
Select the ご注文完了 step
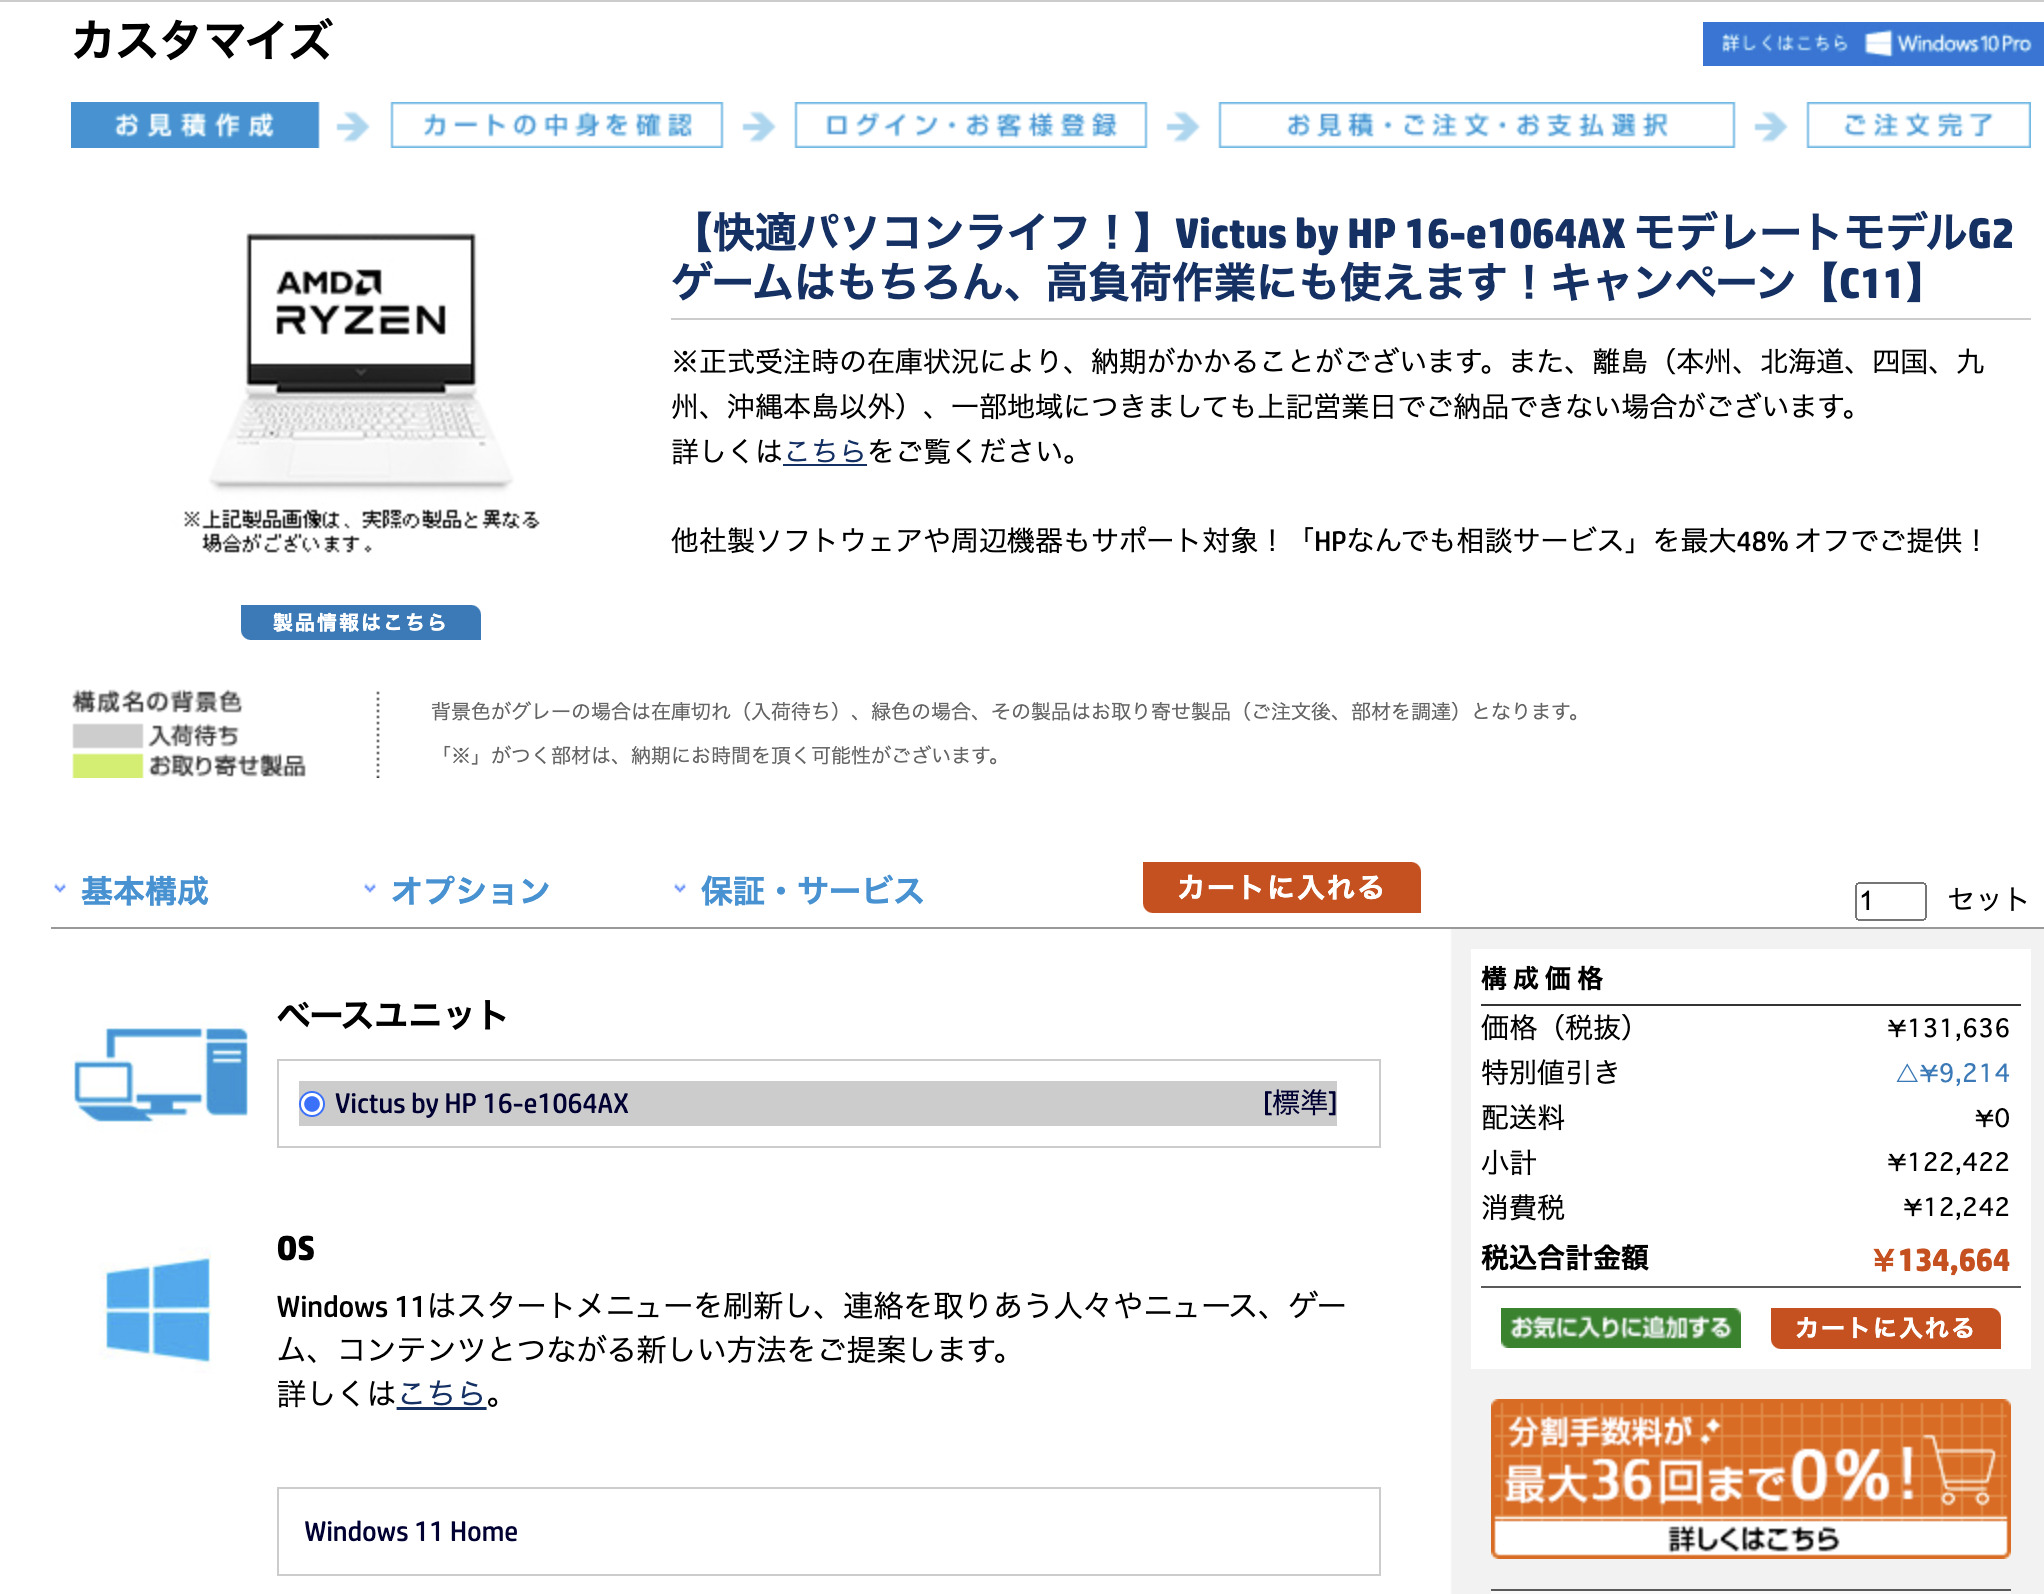click(x=1918, y=125)
